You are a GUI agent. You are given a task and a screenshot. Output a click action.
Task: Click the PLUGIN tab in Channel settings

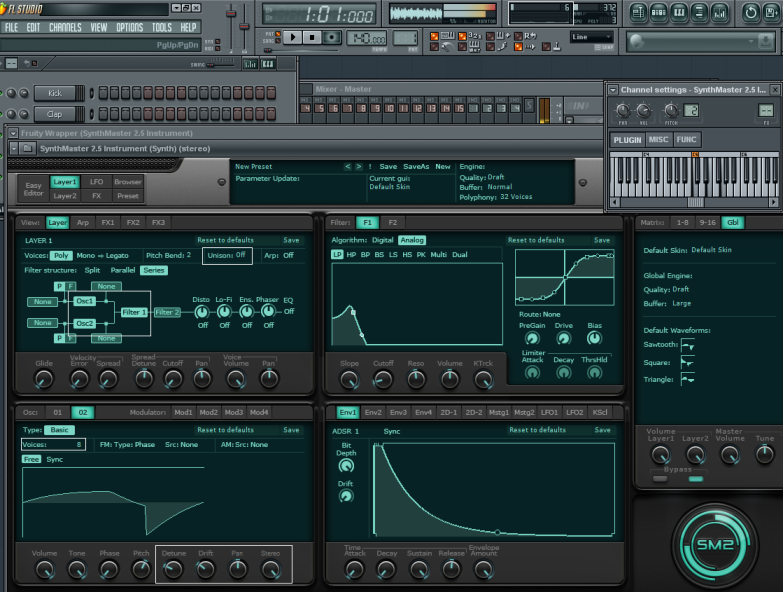pyautogui.click(x=627, y=140)
